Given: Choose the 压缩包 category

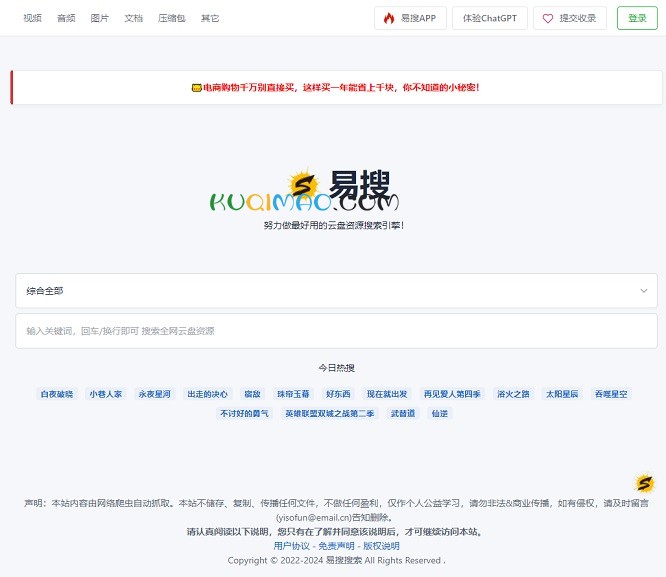Looking at the screenshot, I should [x=172, y=18].
